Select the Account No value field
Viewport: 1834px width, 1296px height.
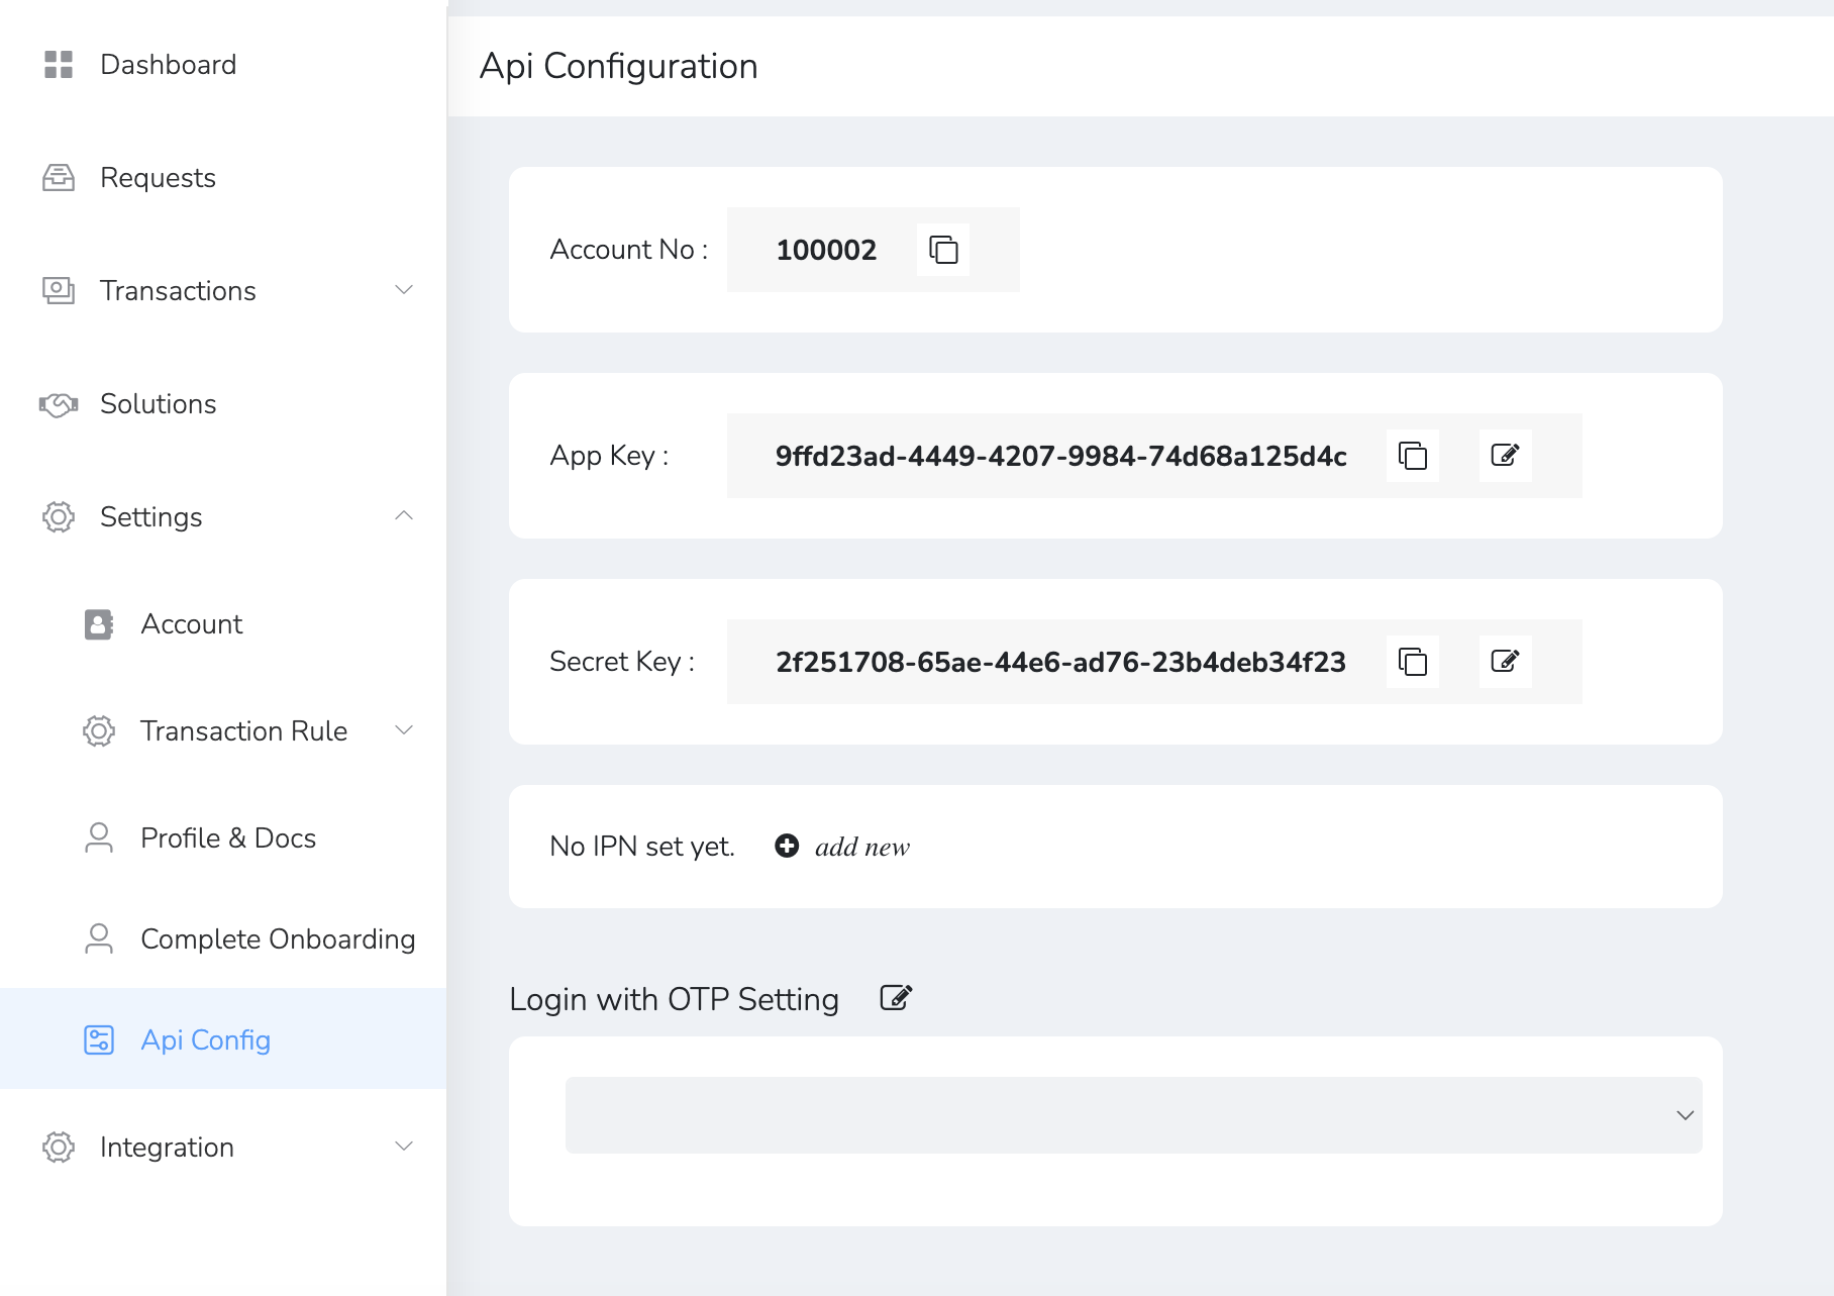[826, 250]
